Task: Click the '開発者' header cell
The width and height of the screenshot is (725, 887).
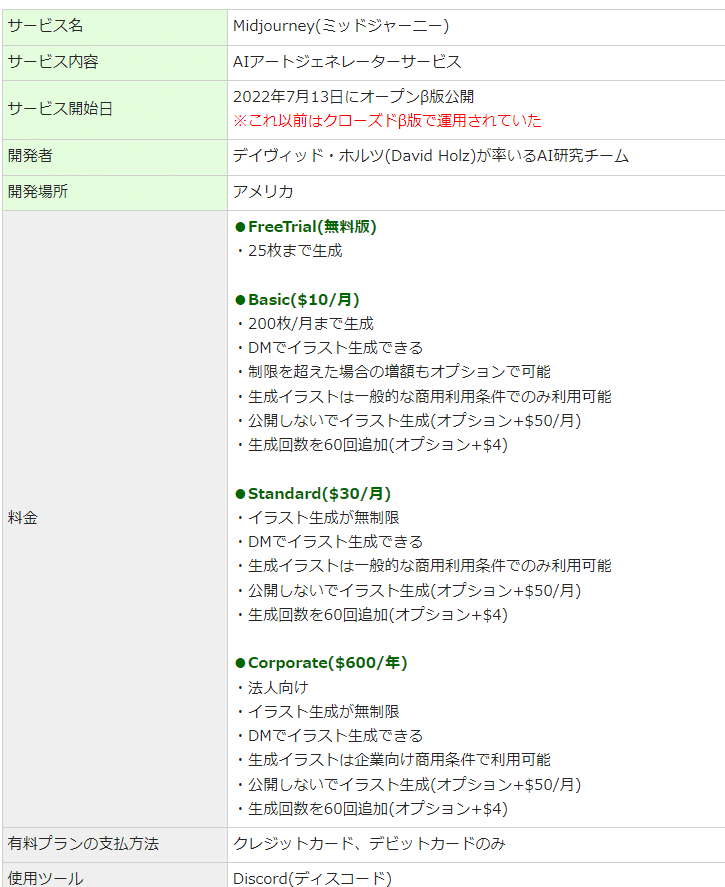Action: pyautogui.click(x=115, y=157)
